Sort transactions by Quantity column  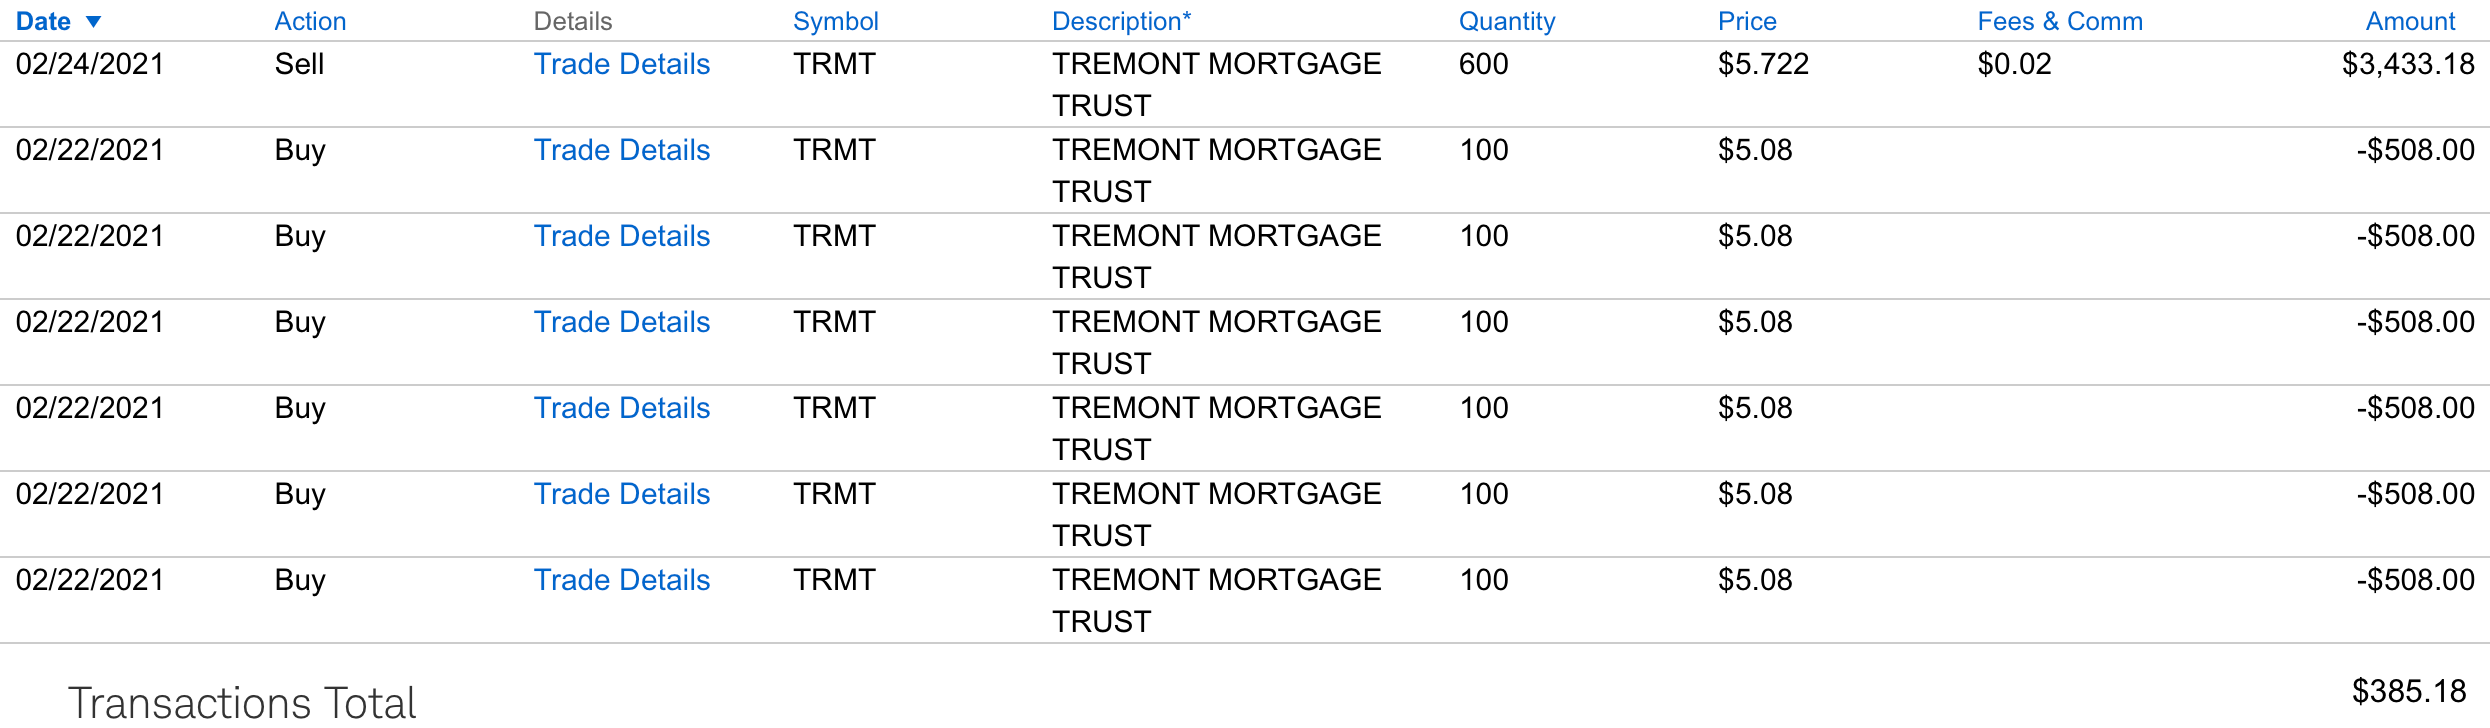pyautogui.click(x=1506, y=22)
